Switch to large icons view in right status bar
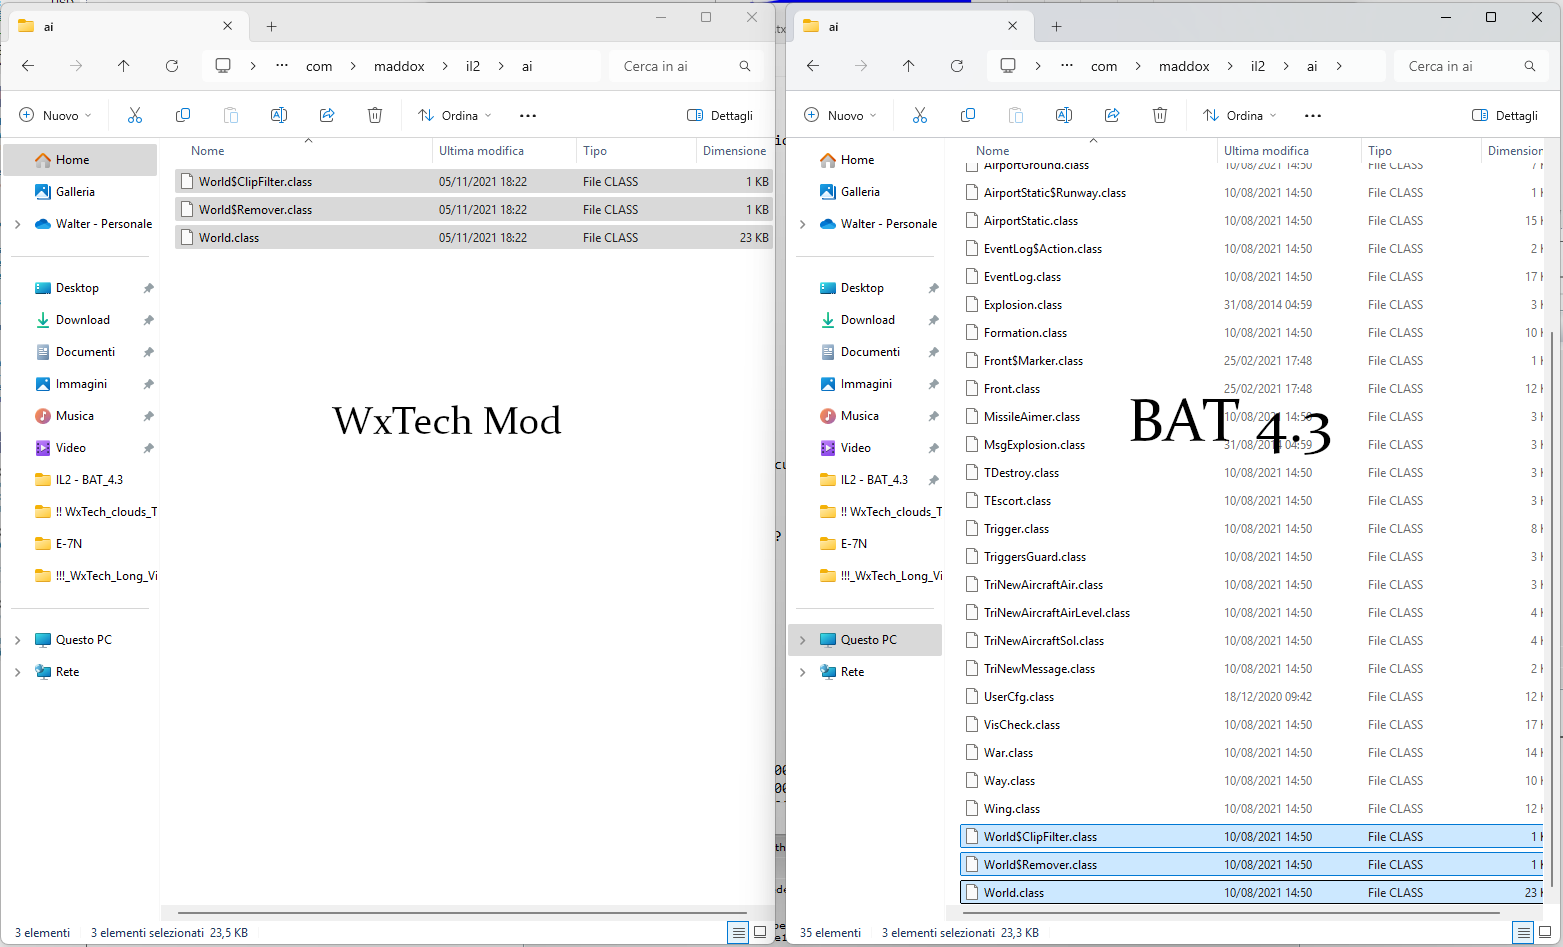 click(x=1545, y=932)
